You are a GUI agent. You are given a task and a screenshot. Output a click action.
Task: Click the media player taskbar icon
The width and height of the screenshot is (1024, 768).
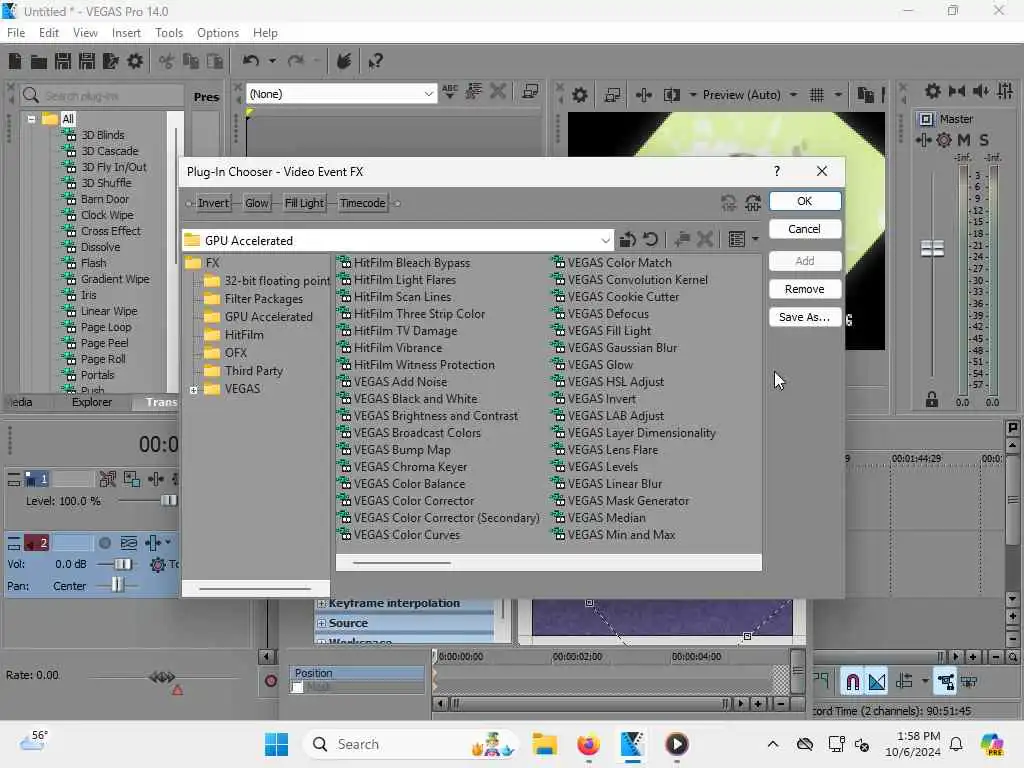pyautogui.click(x=677, y=744)
